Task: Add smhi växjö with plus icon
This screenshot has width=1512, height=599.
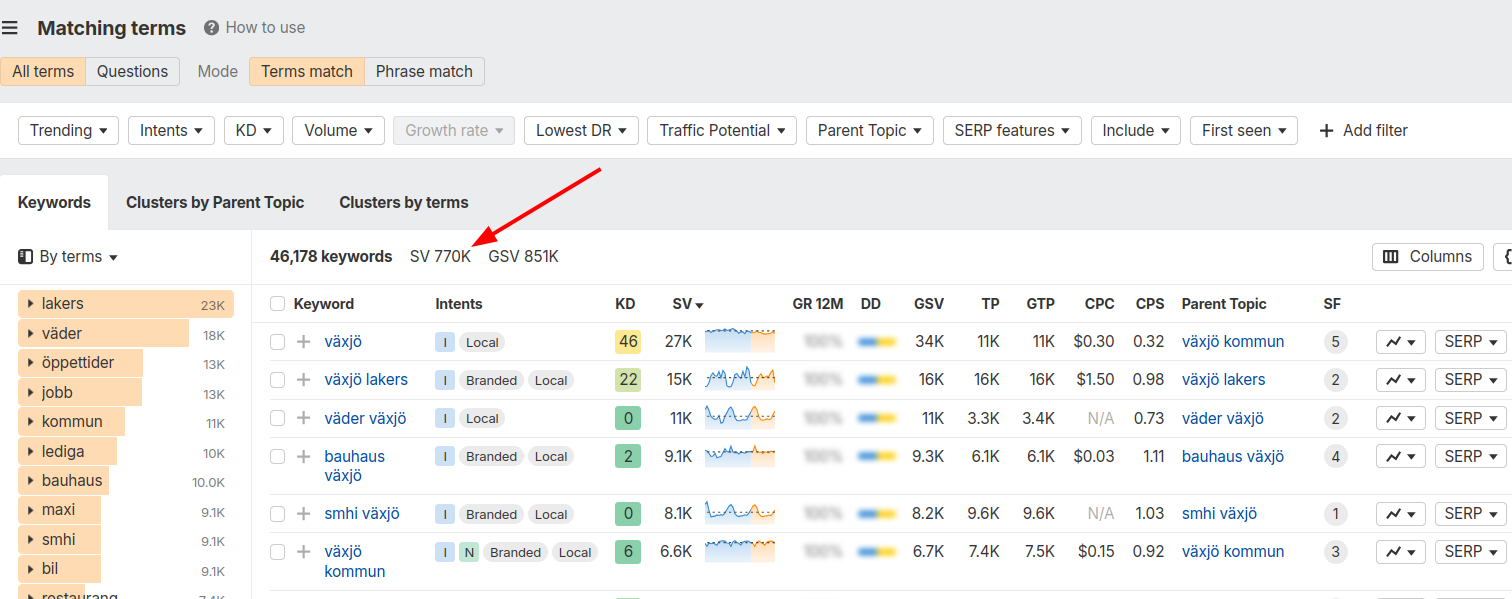Action: tap(304, 514)
